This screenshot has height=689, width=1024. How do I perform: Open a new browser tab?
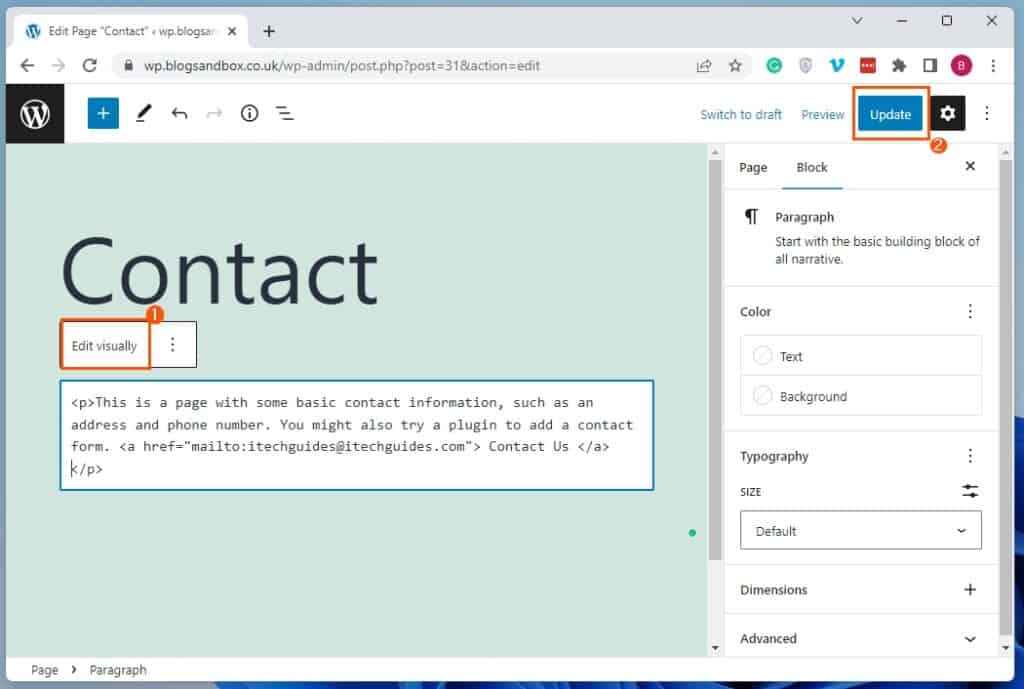pos(269,31)
